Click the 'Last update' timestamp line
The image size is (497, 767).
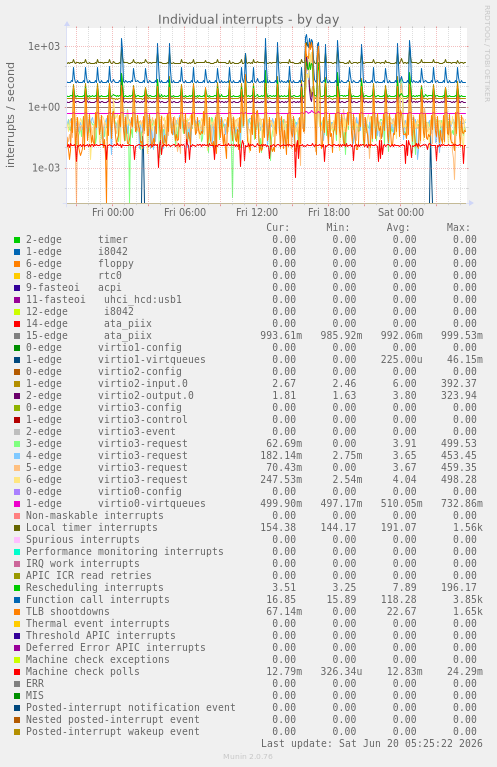click(372, 744)
